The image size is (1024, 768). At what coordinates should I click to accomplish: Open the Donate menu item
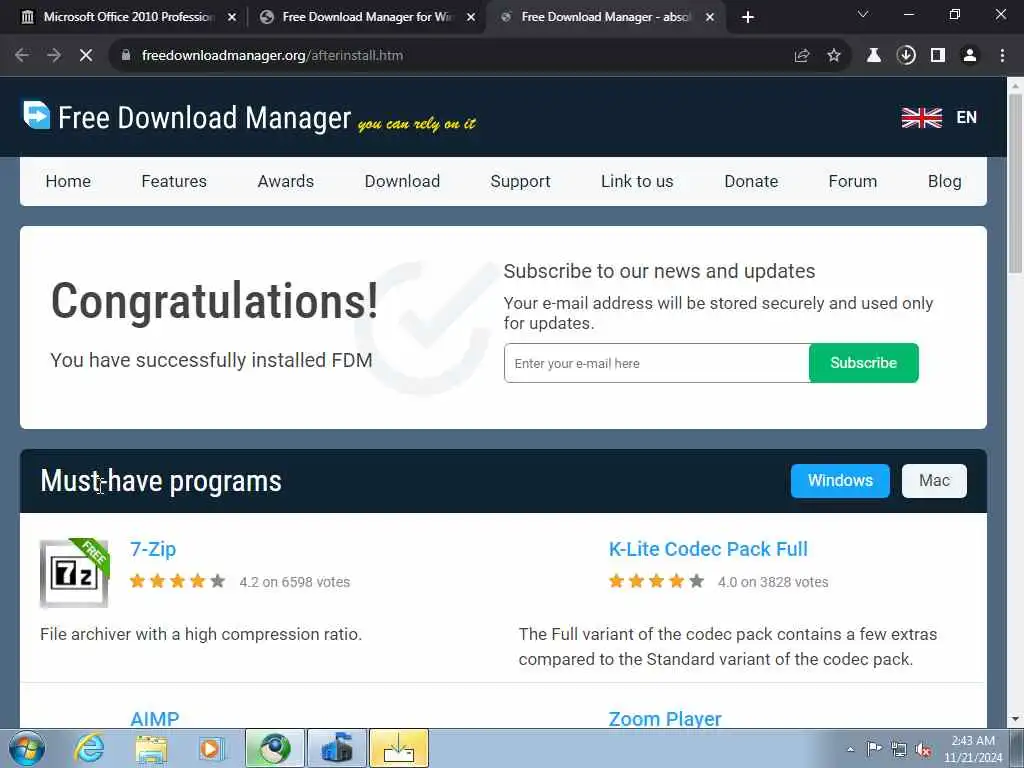click(x=751, y=182)
